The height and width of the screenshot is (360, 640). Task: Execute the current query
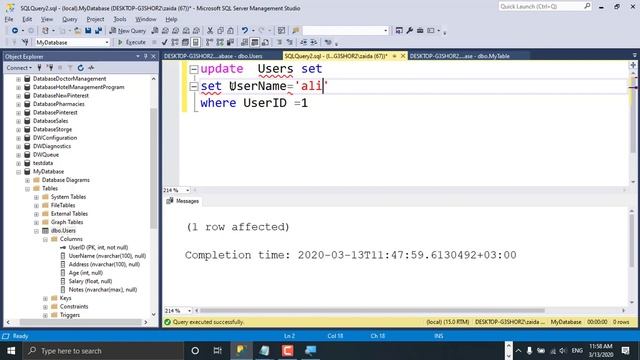click(x=132, y=42)
